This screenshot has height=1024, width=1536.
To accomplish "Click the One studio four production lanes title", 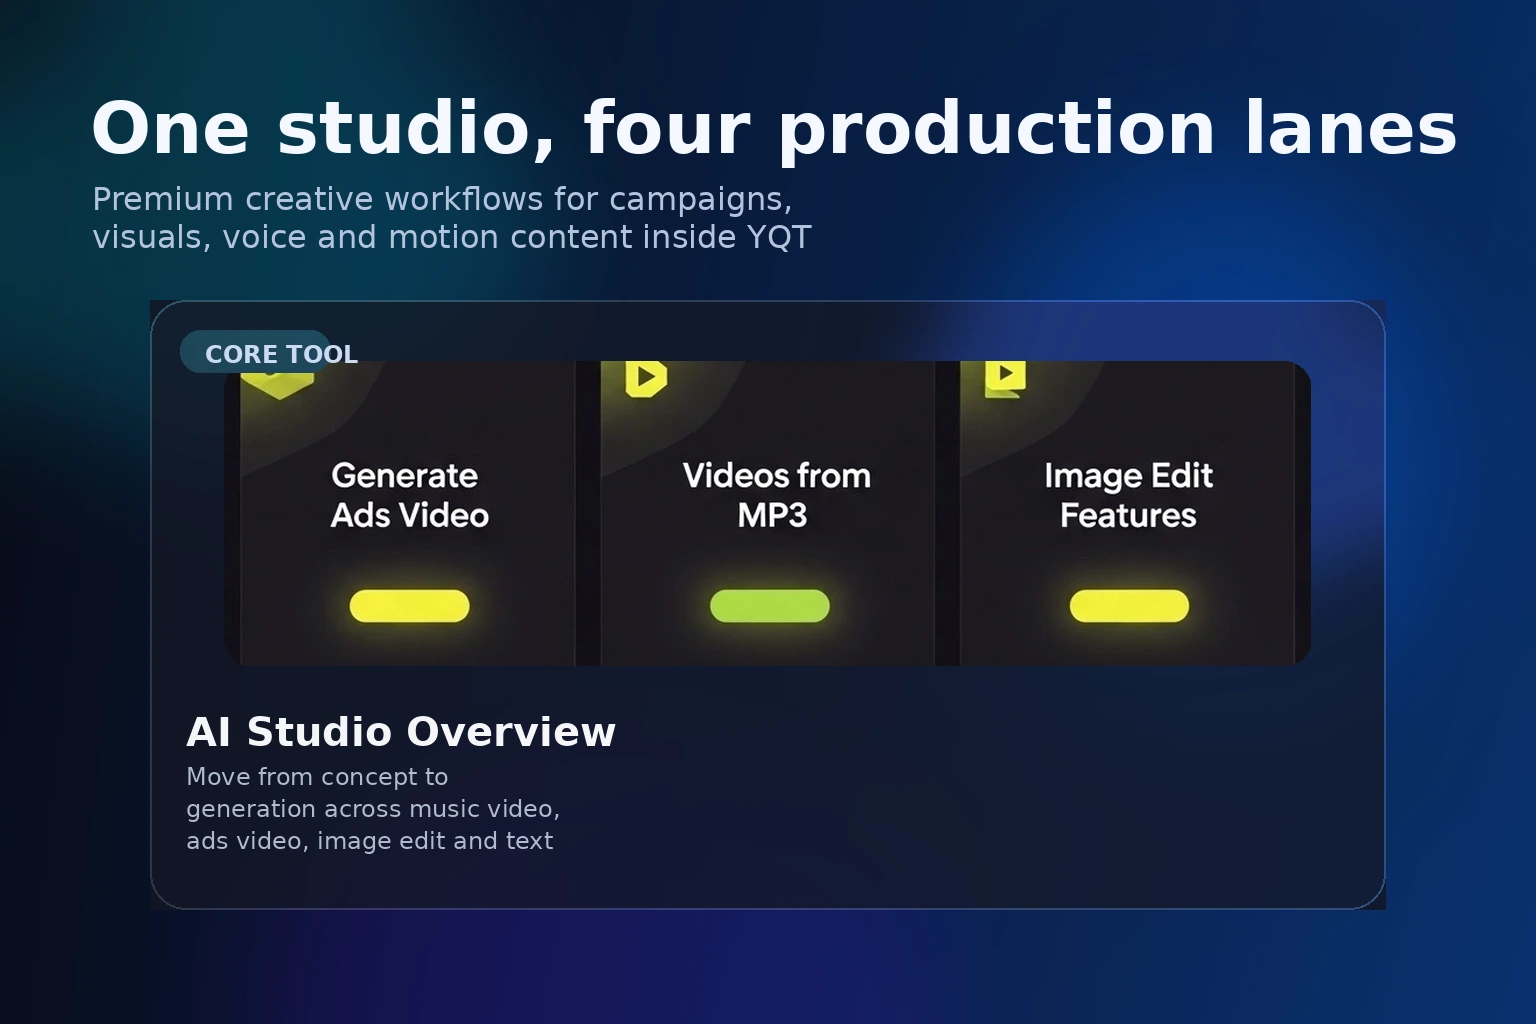I will click(x=772, y=128).
